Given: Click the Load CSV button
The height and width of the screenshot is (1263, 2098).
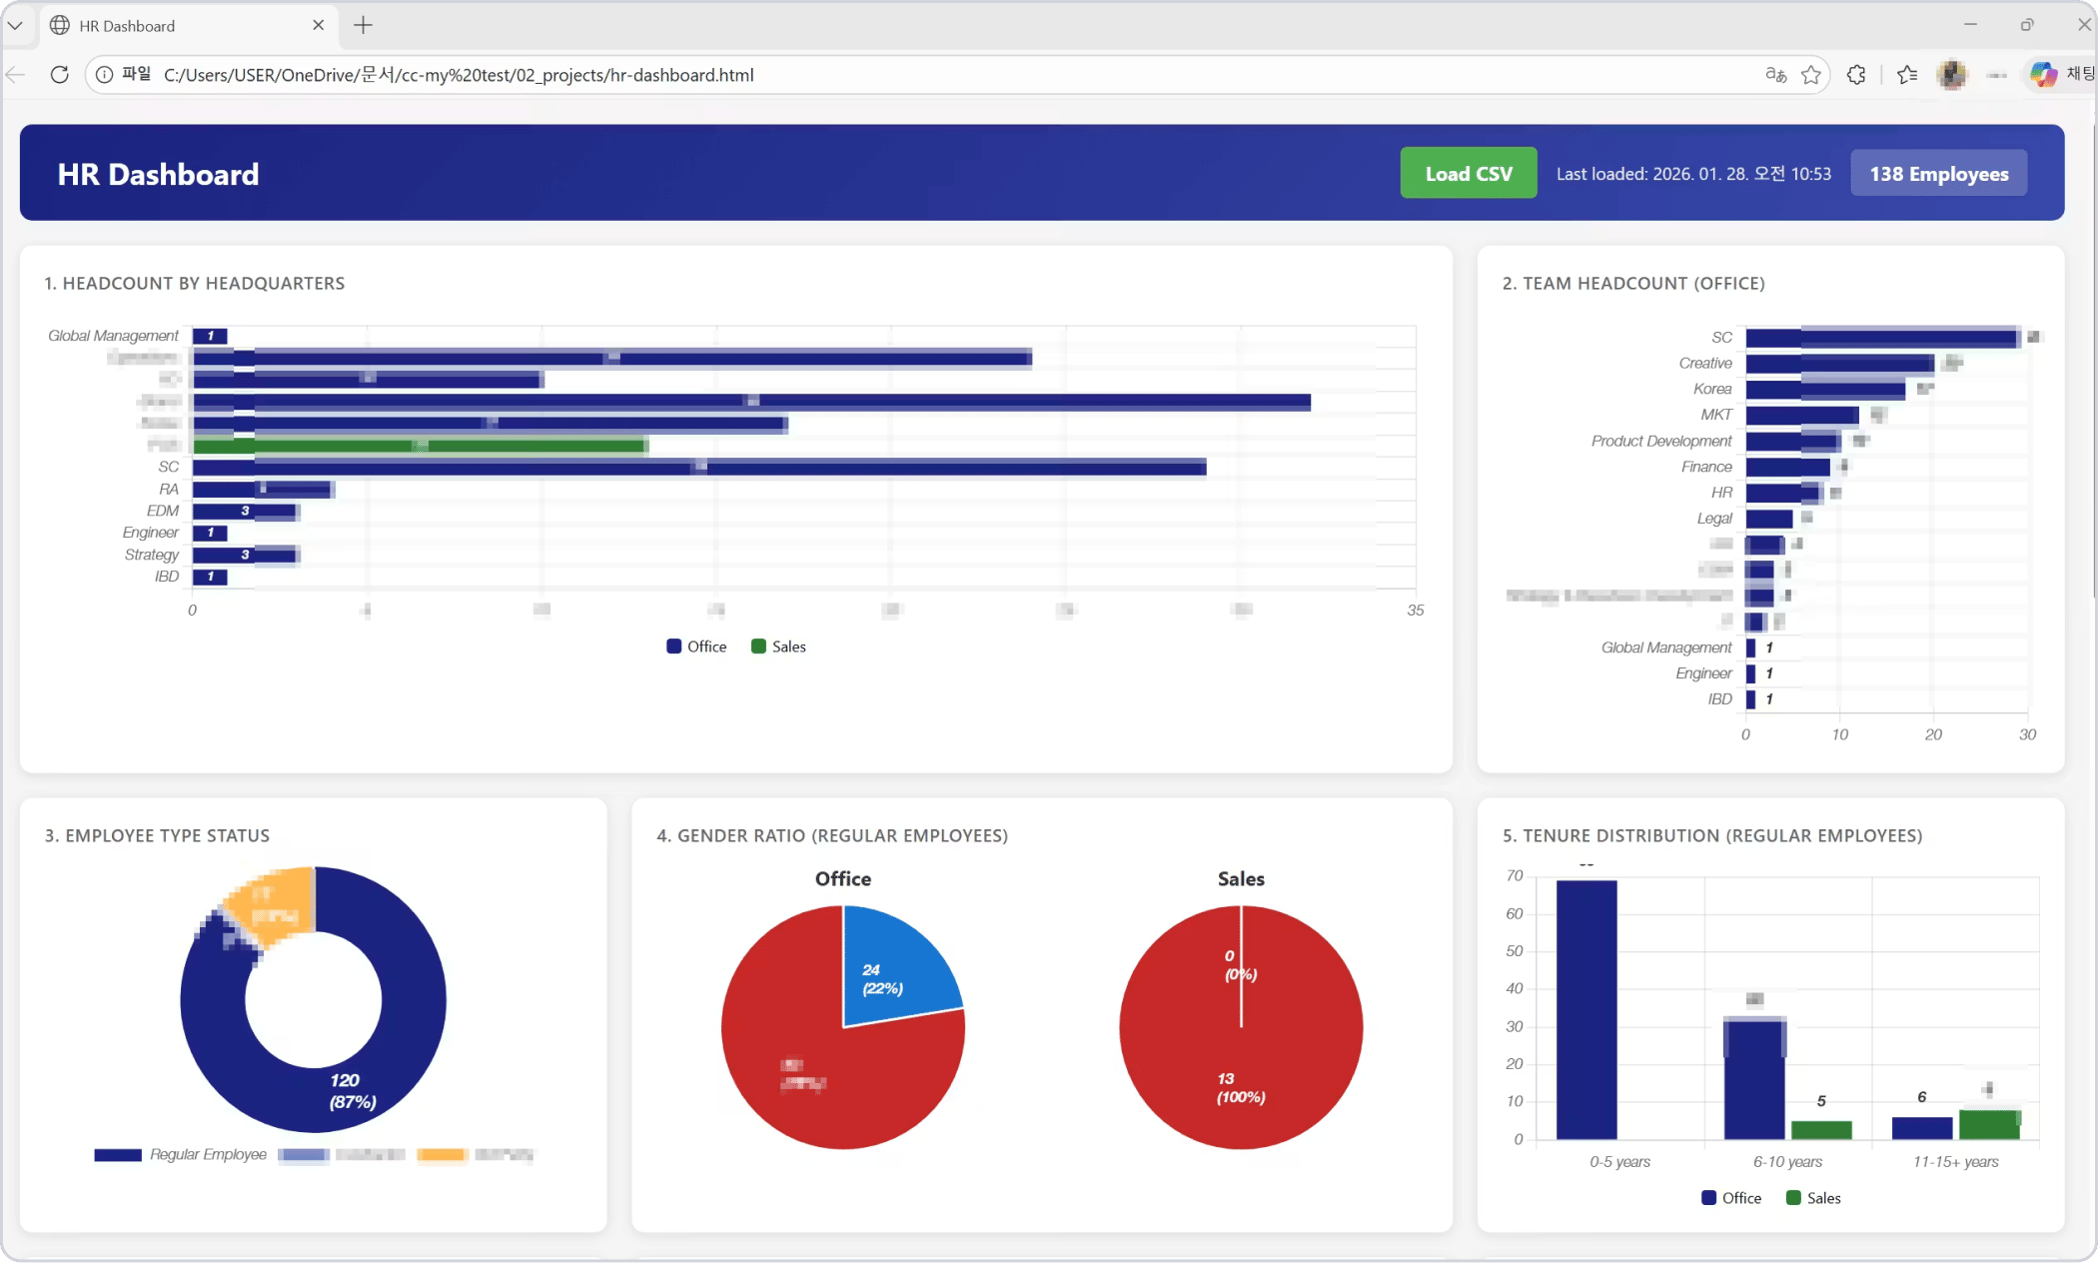Looking at the screenshot, I should pos(1468,173).
